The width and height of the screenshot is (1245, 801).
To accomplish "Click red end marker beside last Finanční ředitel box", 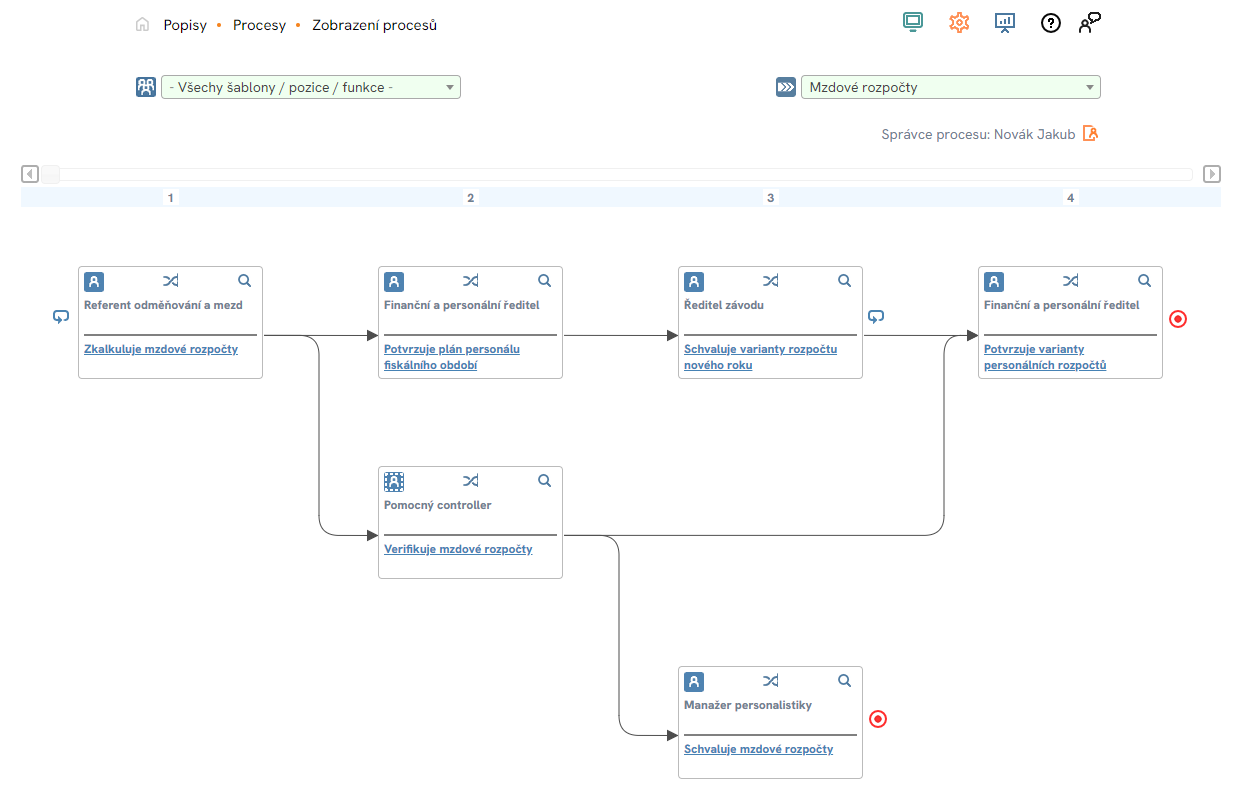I will [x=1178, y=319].
